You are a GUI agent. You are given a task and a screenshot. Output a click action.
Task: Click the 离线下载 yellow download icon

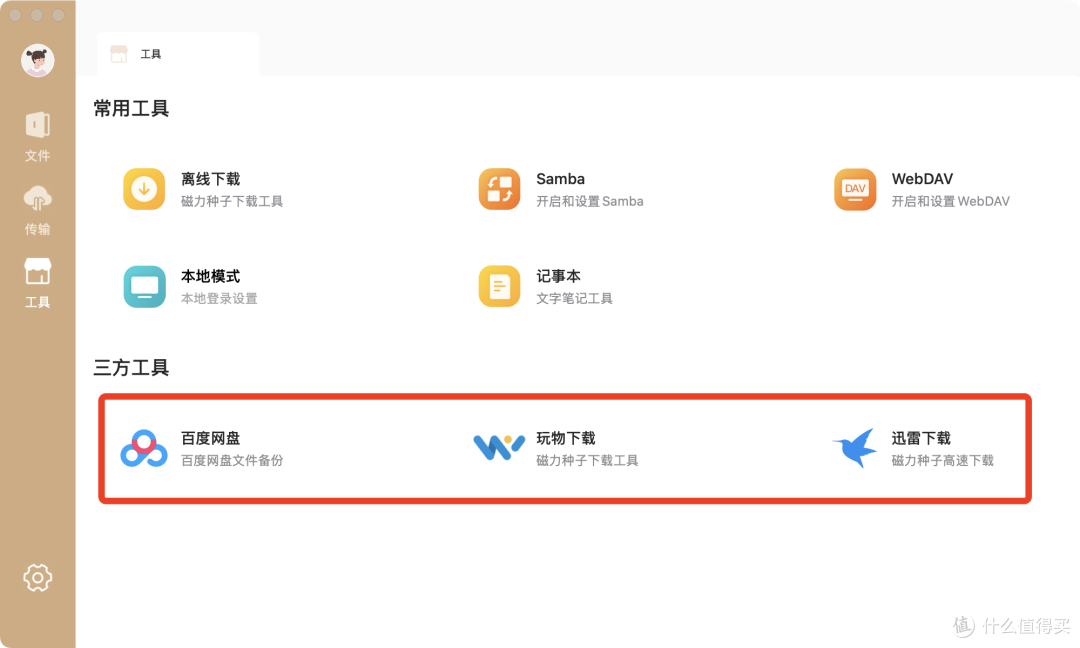144,189
